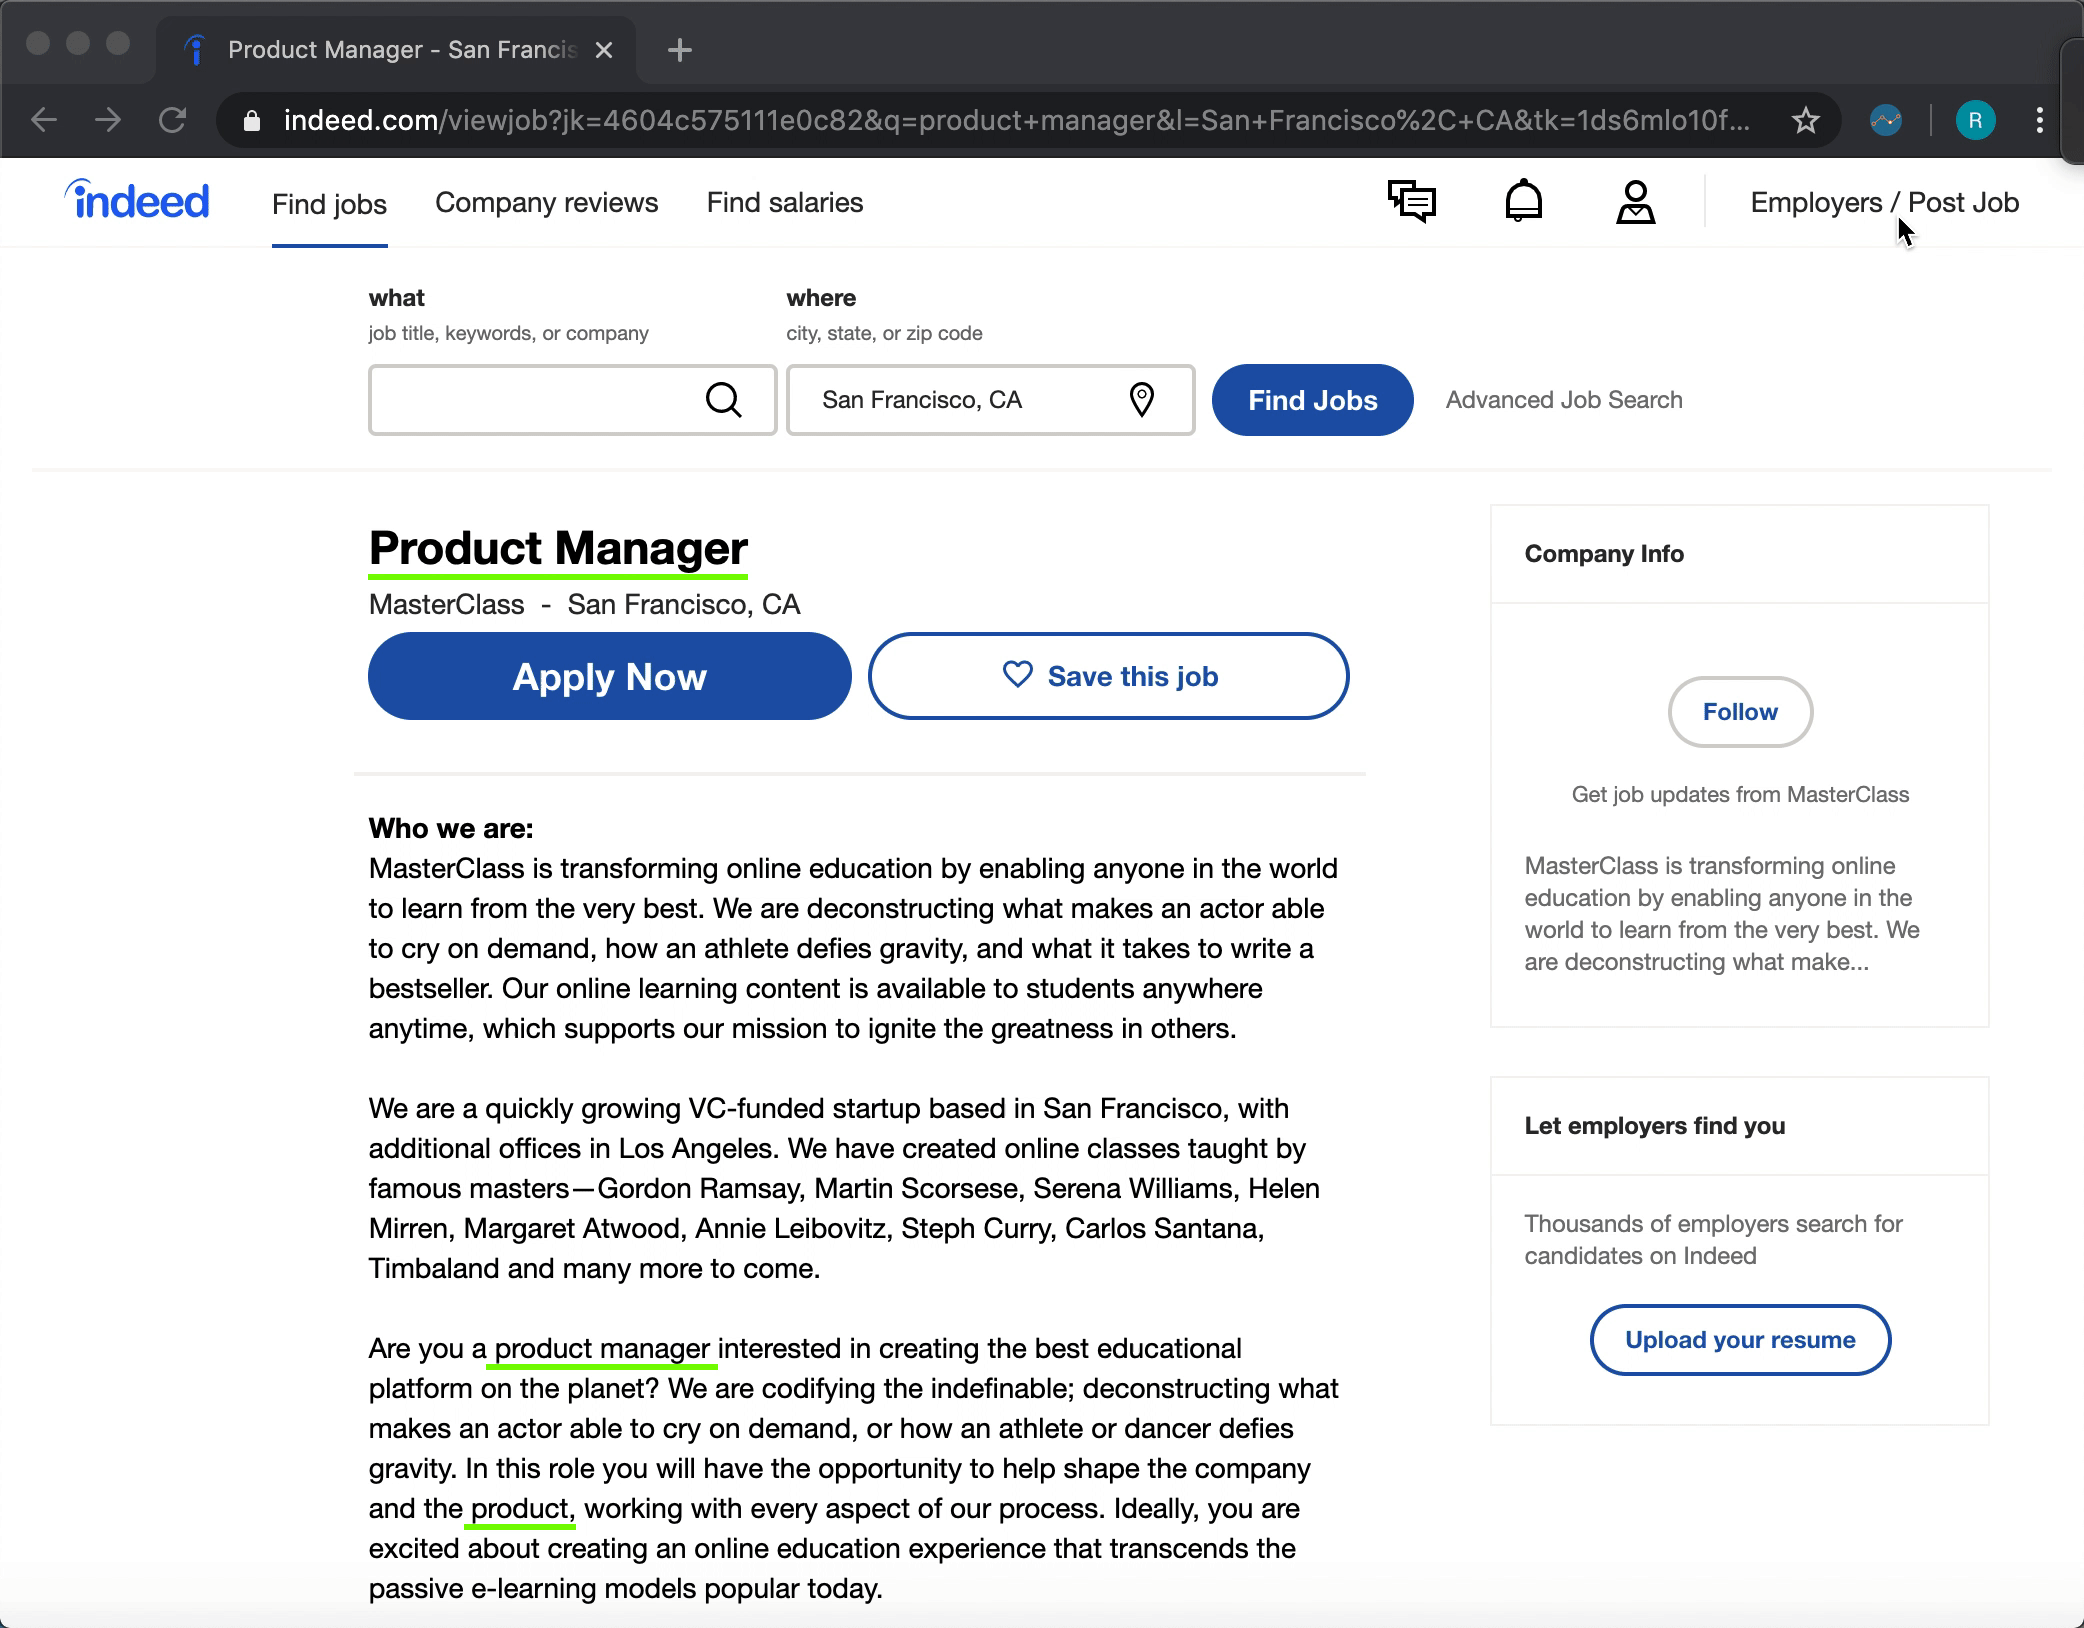Click 'Get job updates from MasterClass' text
The height and width of the screenshot is (1628, 2084).
[x=1740, y=795]
